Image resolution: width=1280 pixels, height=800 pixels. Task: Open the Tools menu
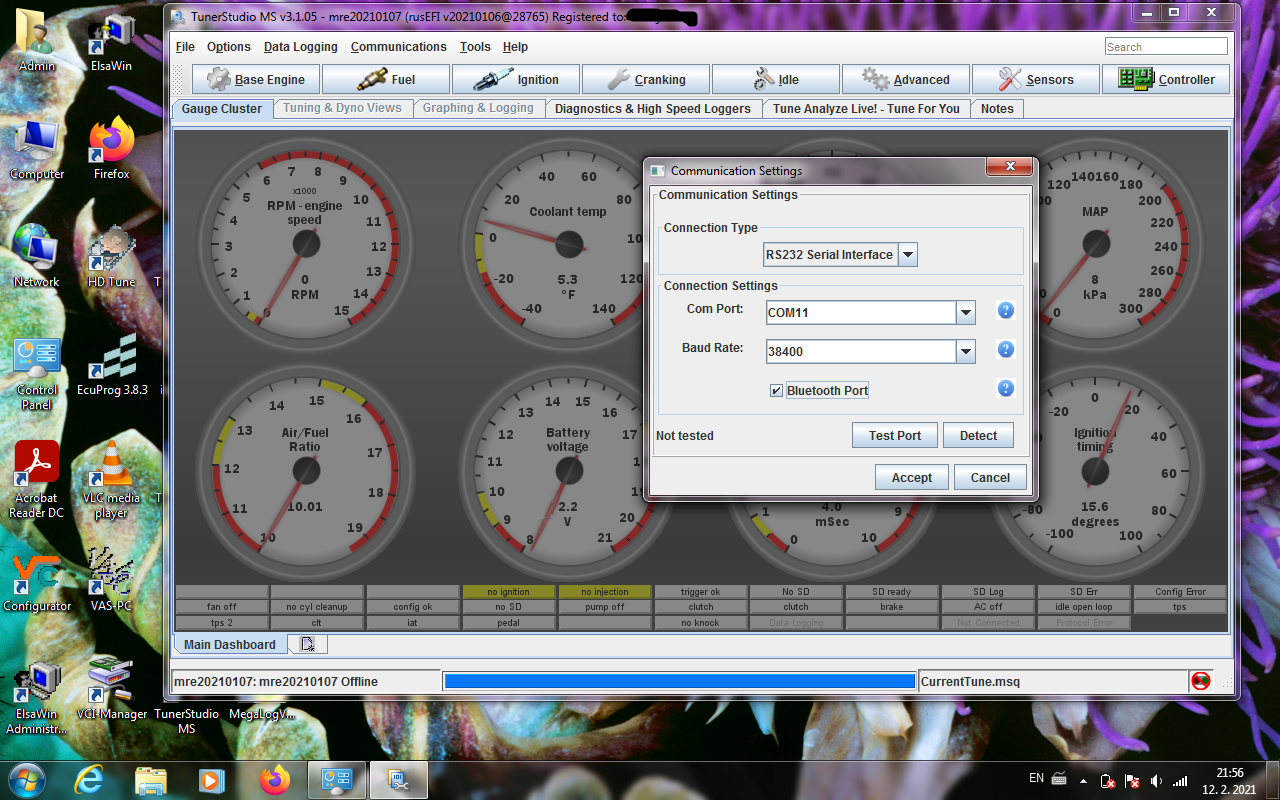(x=475, y=47)
